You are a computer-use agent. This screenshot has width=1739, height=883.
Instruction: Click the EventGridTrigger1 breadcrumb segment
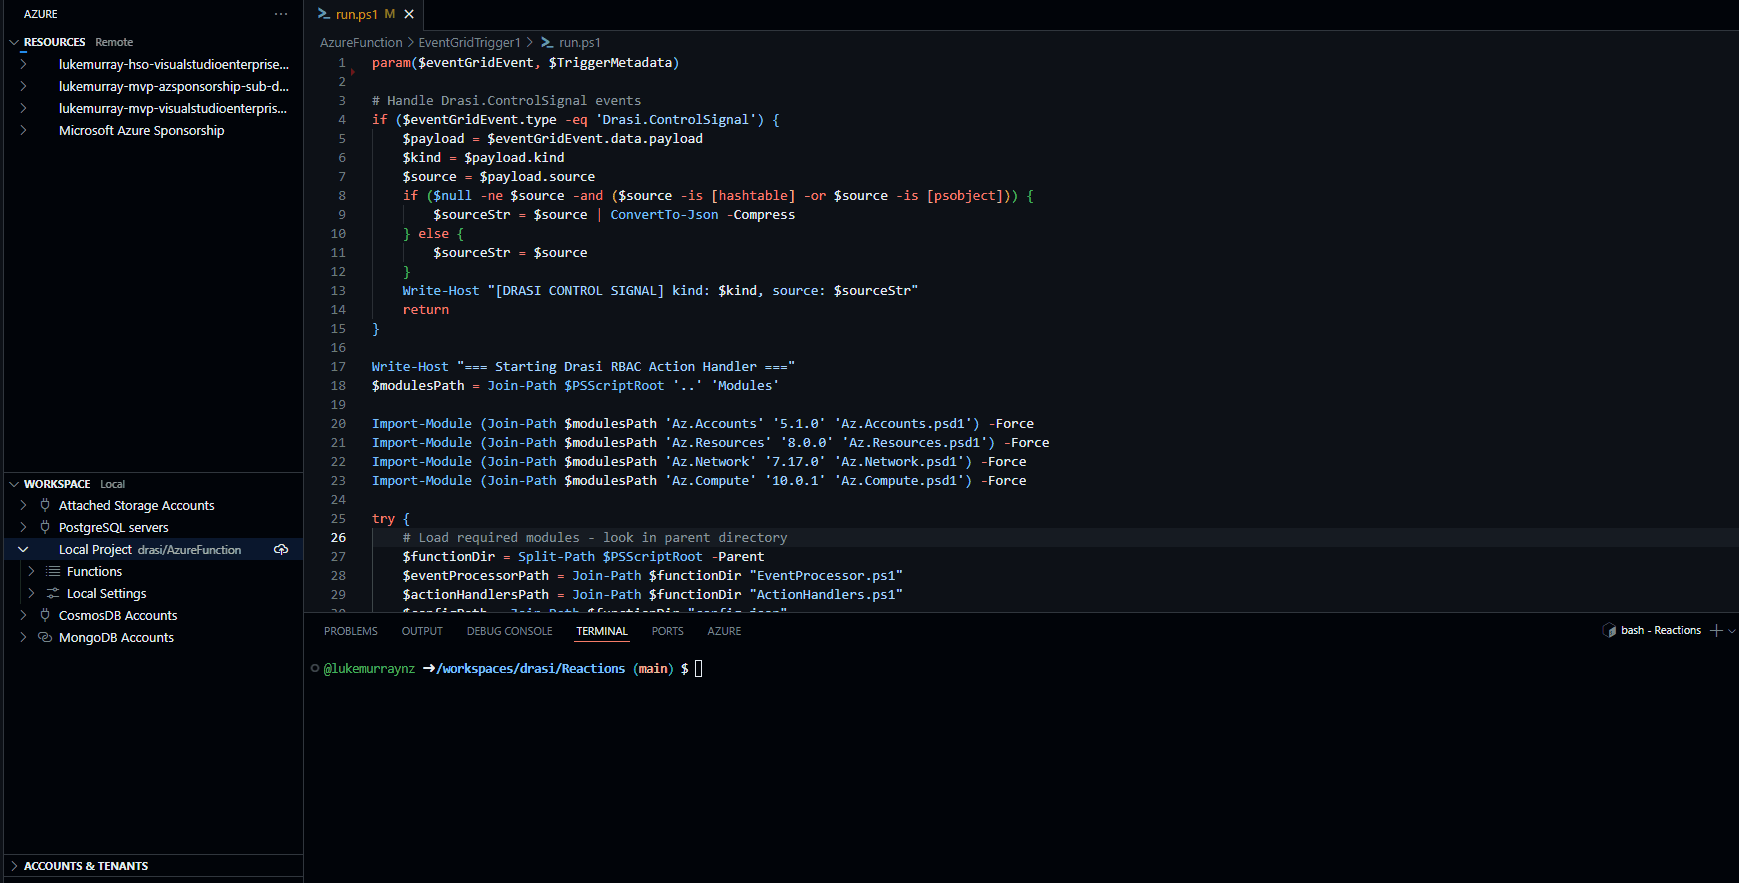click(469, 42)
